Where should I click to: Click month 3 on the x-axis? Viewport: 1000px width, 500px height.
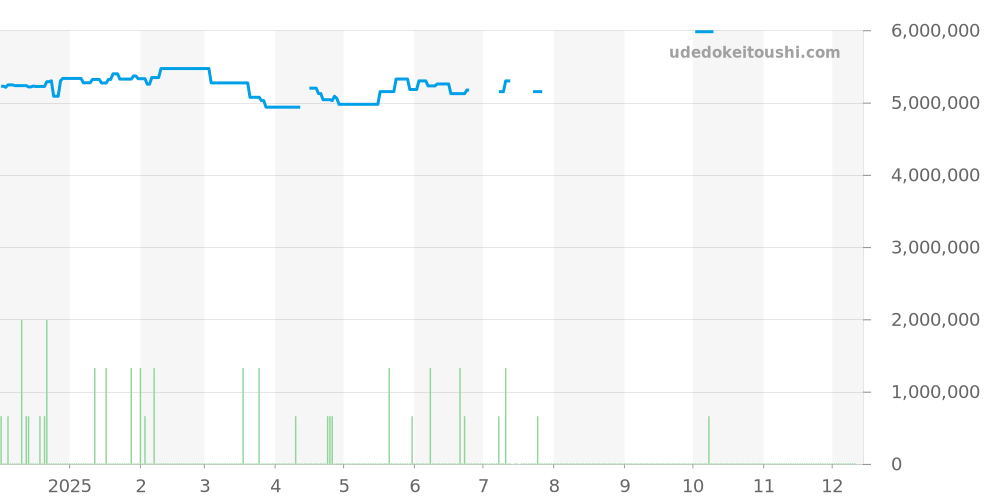[204, 486]
